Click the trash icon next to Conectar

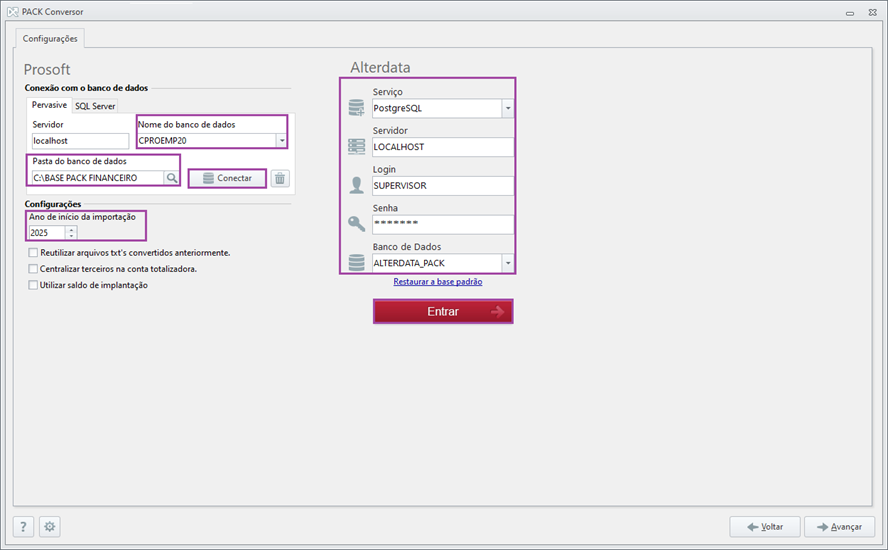click(280, 178)
